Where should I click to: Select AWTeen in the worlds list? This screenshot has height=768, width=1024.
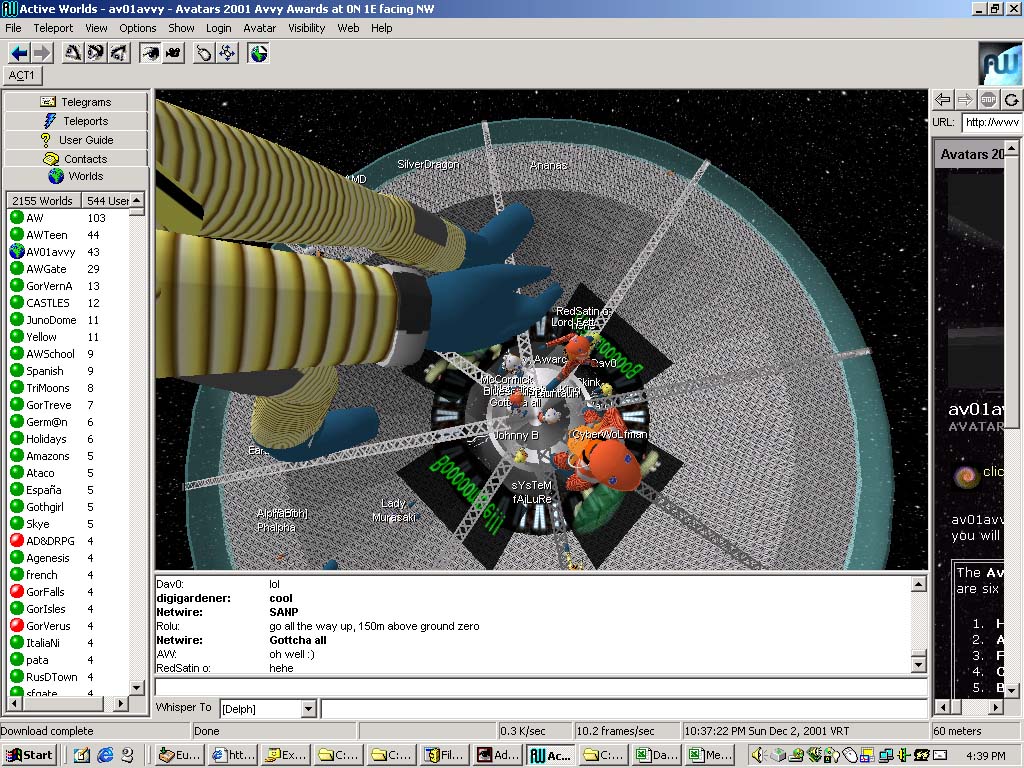[47, 235]
